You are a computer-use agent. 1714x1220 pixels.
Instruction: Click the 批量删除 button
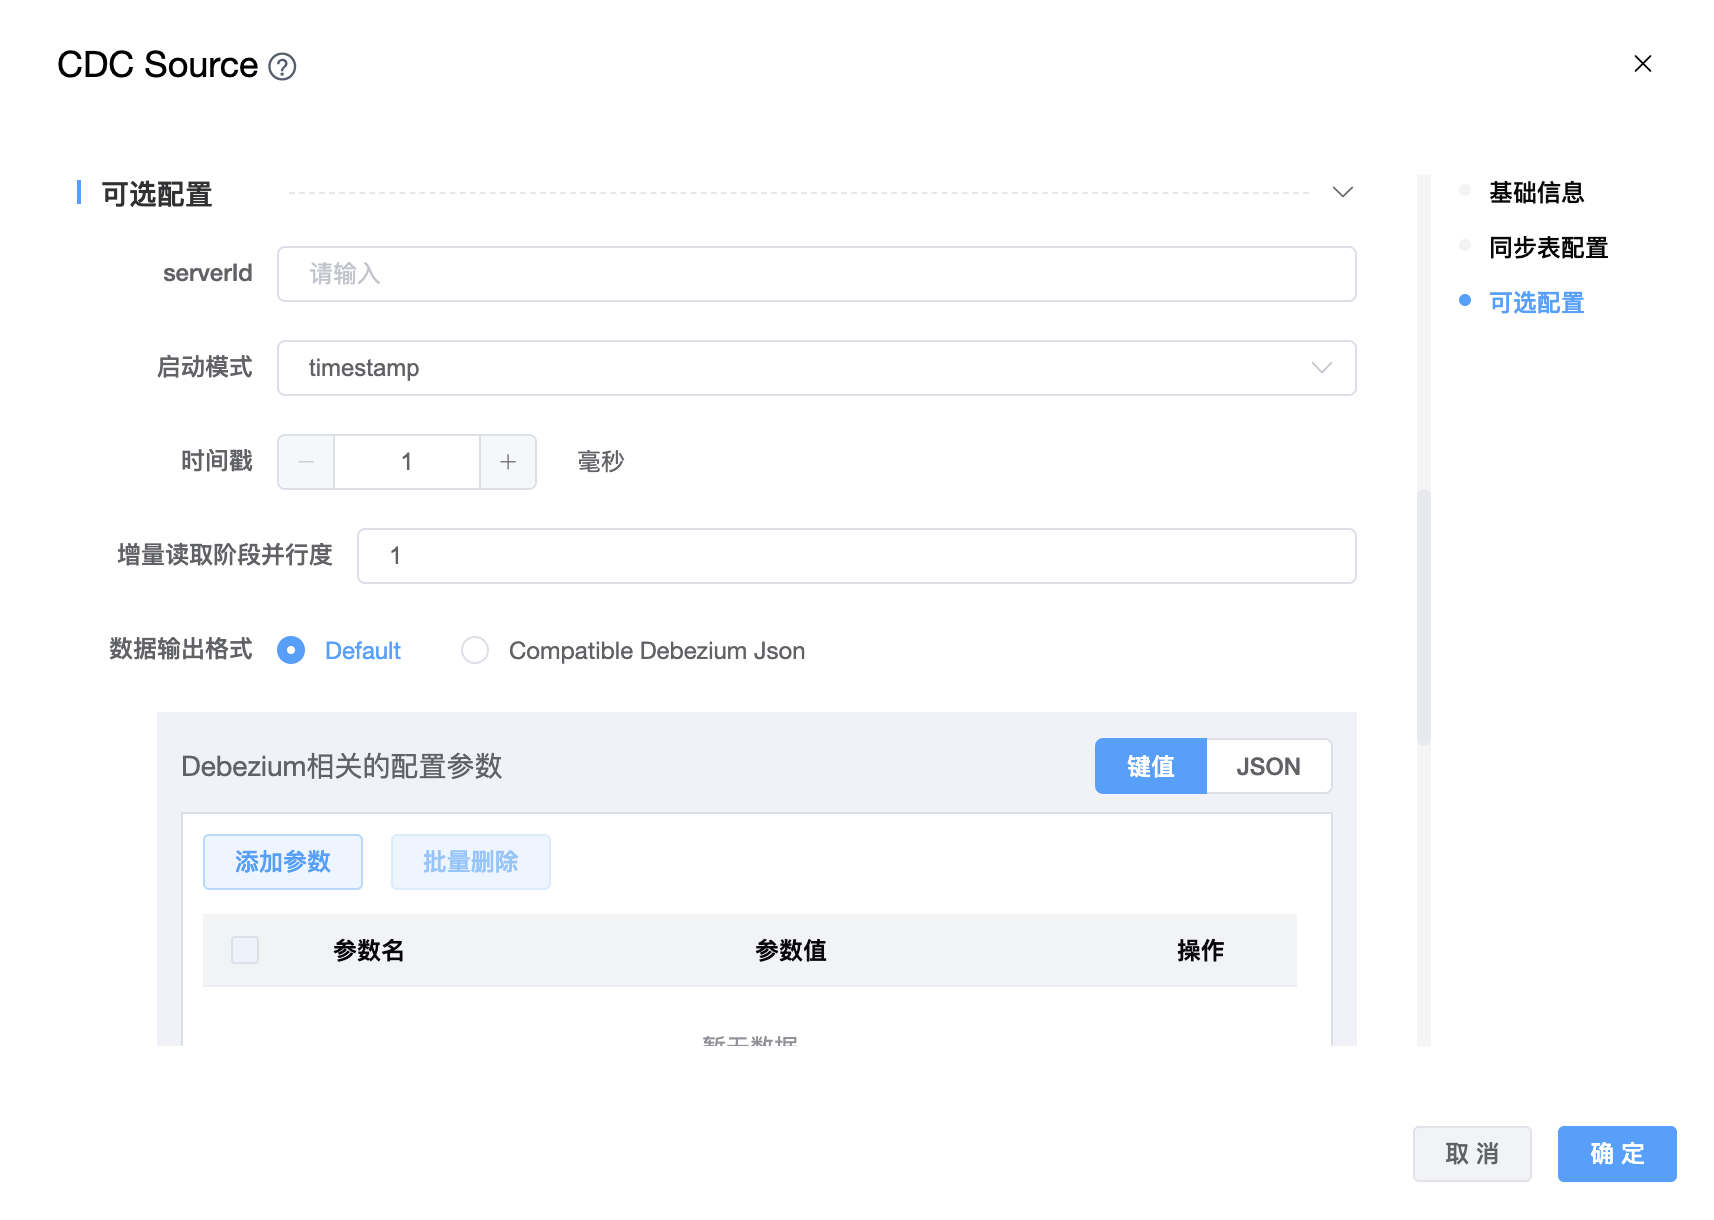471,862
